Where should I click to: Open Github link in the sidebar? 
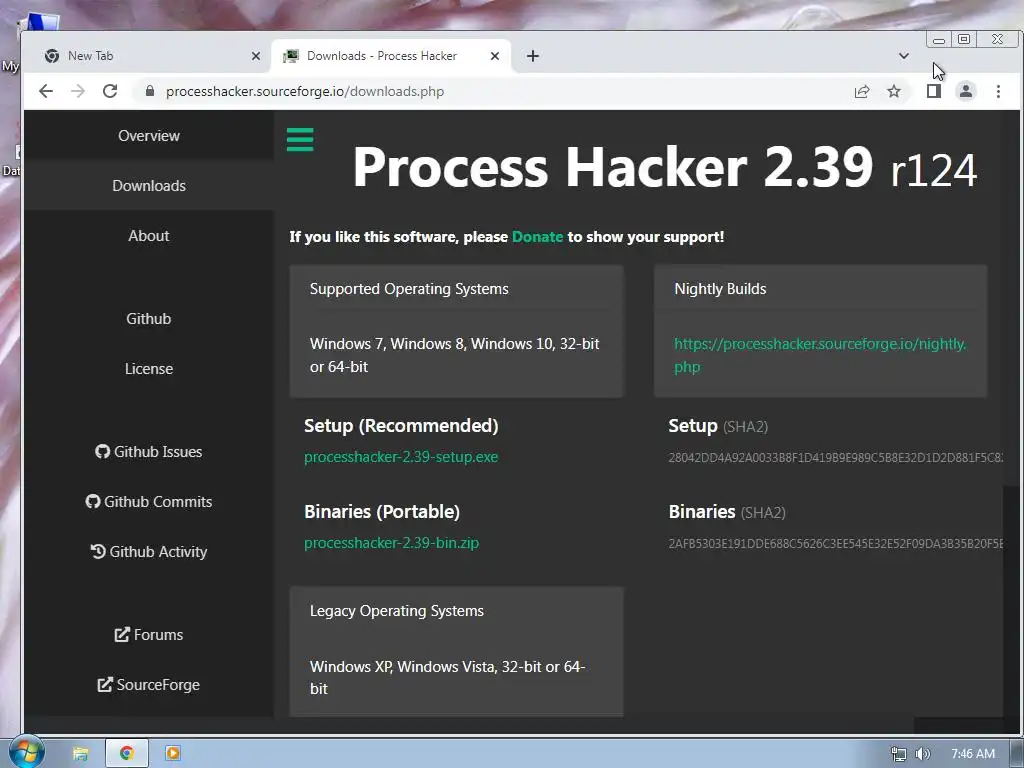(x=149, y=319)
